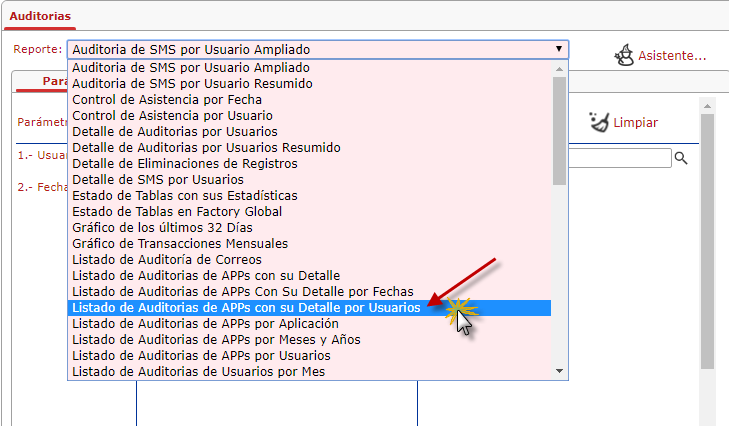The width and height of the screenshot is (729, 426).
Task: Open the Reporte combo box arrow
Action: click(x=559, y=49)
